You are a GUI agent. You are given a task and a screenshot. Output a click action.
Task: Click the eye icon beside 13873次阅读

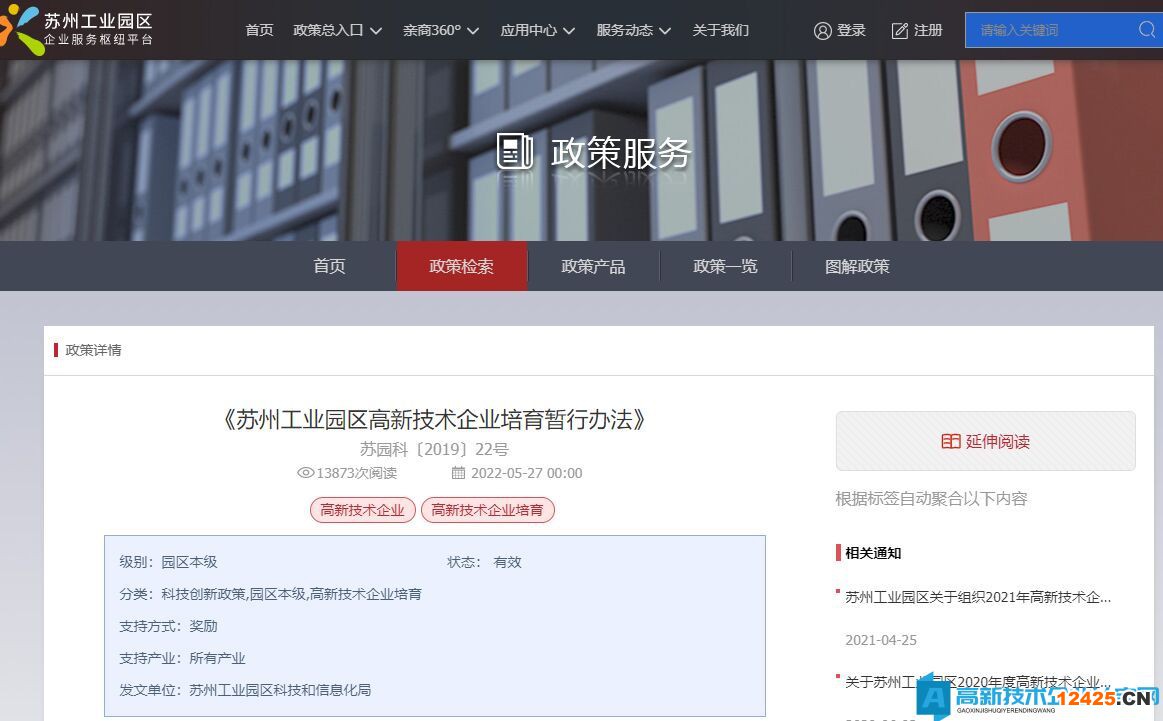click(305, 473)
